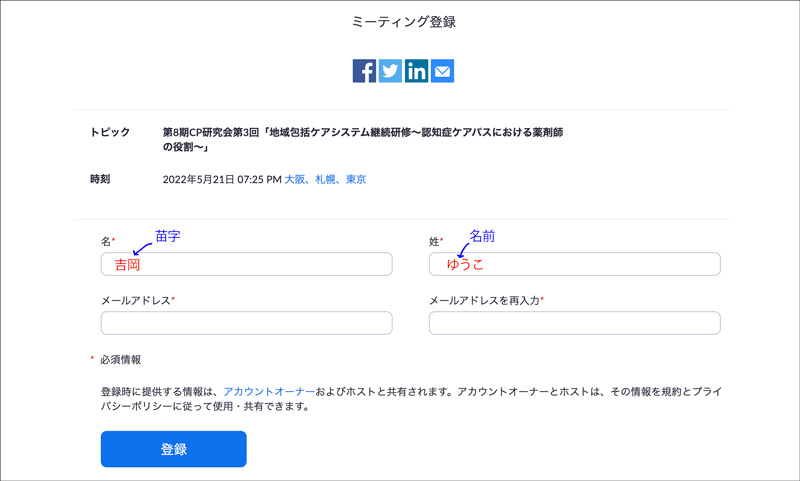Share registration by email envelope icon
The width and height of the screenshot is (800, 481).
(442, 71)
